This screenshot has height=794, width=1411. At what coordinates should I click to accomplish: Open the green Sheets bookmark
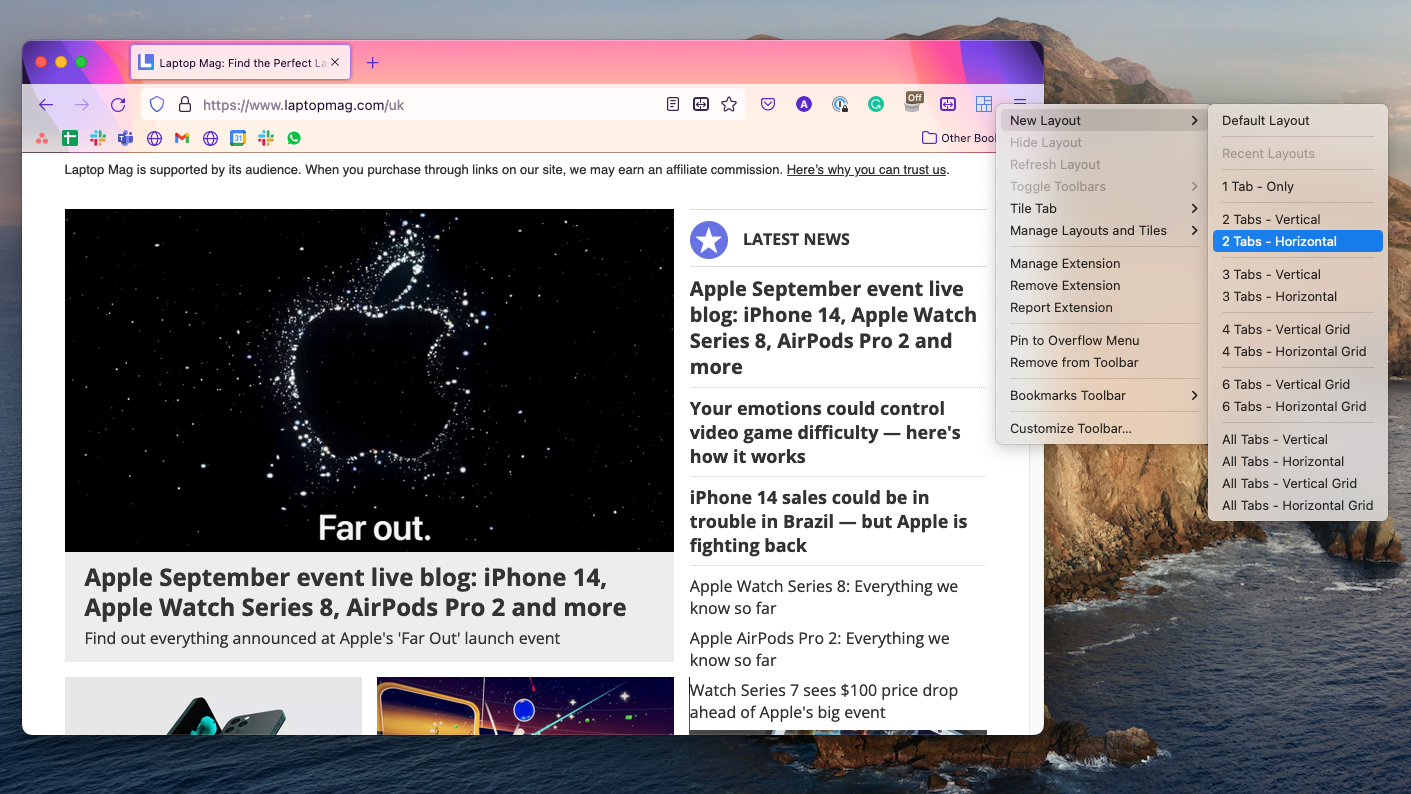coord(70,138)
